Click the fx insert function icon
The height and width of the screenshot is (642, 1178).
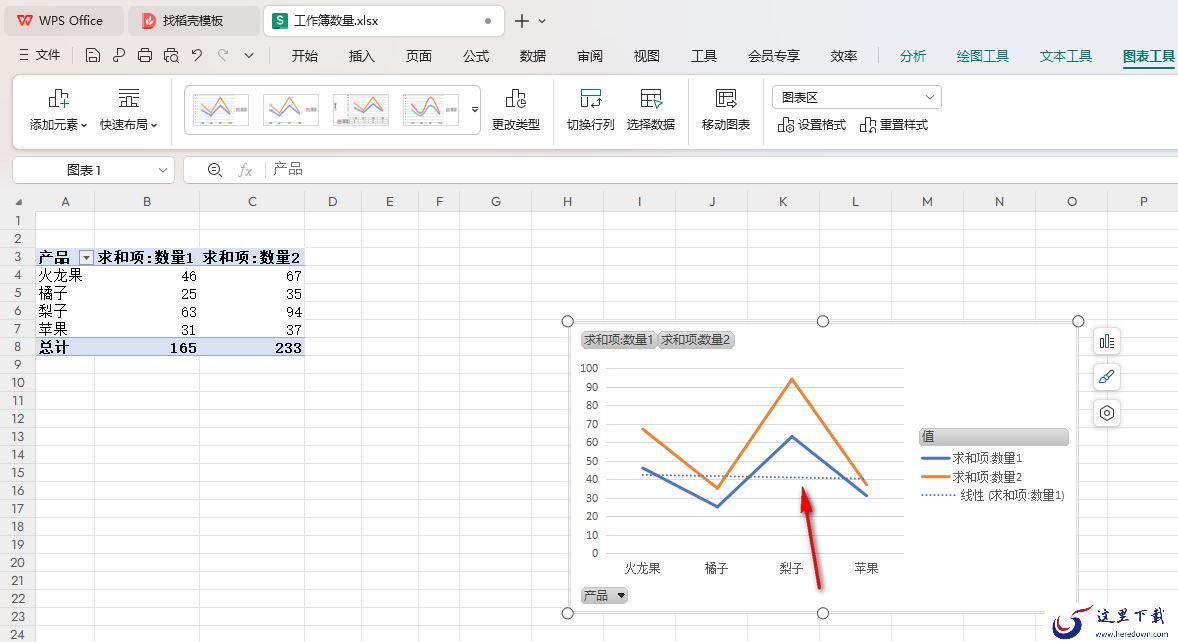point(245,170)
